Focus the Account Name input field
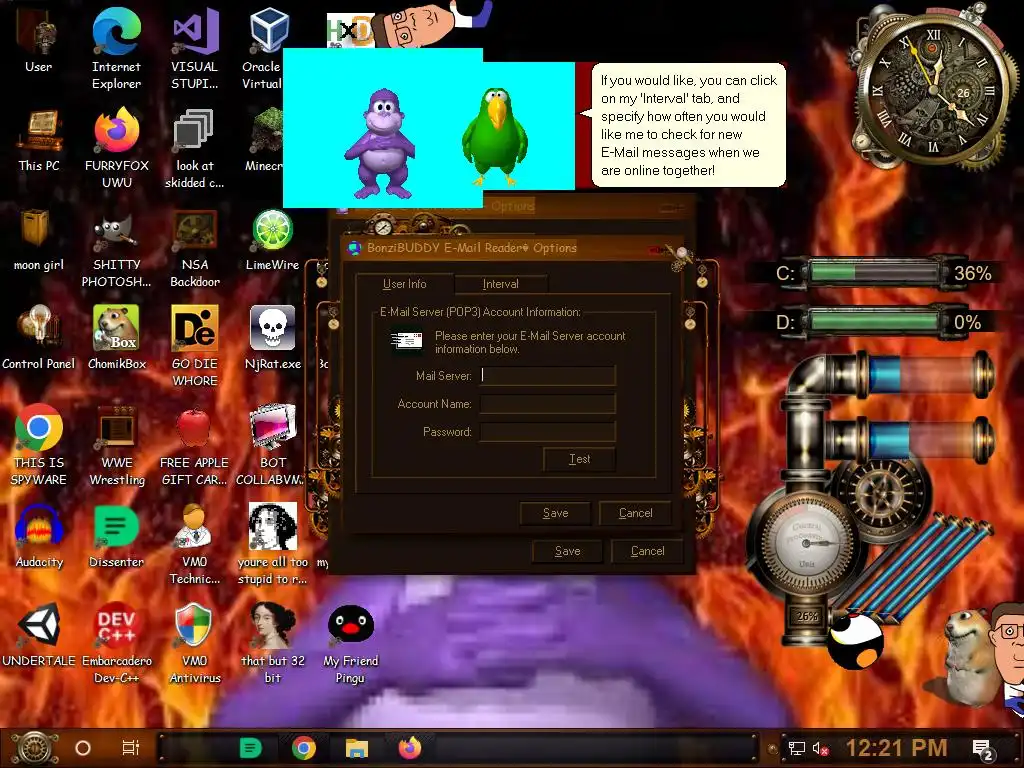 coord(548,404)
